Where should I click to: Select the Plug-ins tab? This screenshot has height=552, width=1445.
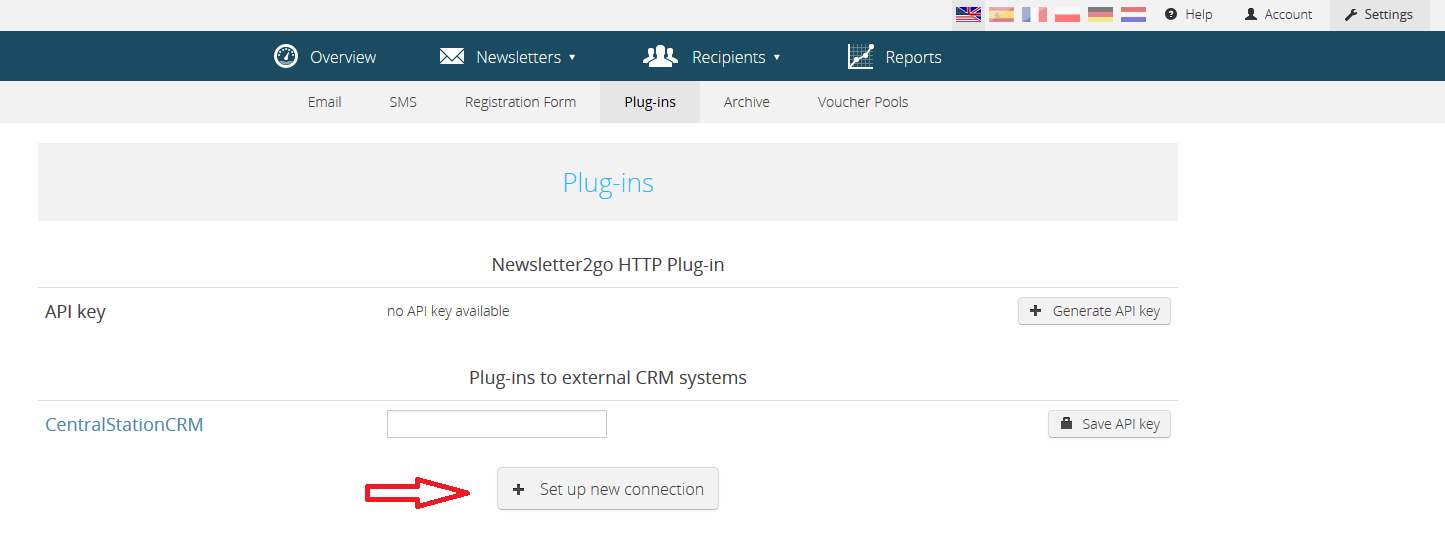tap(650, 102)
